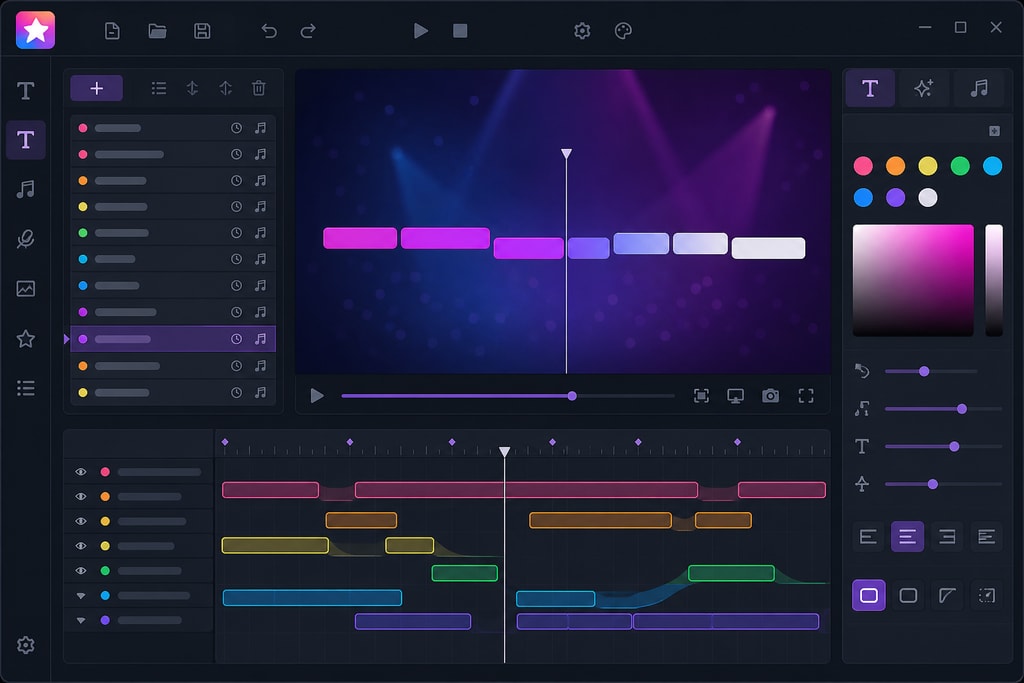Open the list view in left sidebar
1024x683 pixels.
tap(26, 389)
